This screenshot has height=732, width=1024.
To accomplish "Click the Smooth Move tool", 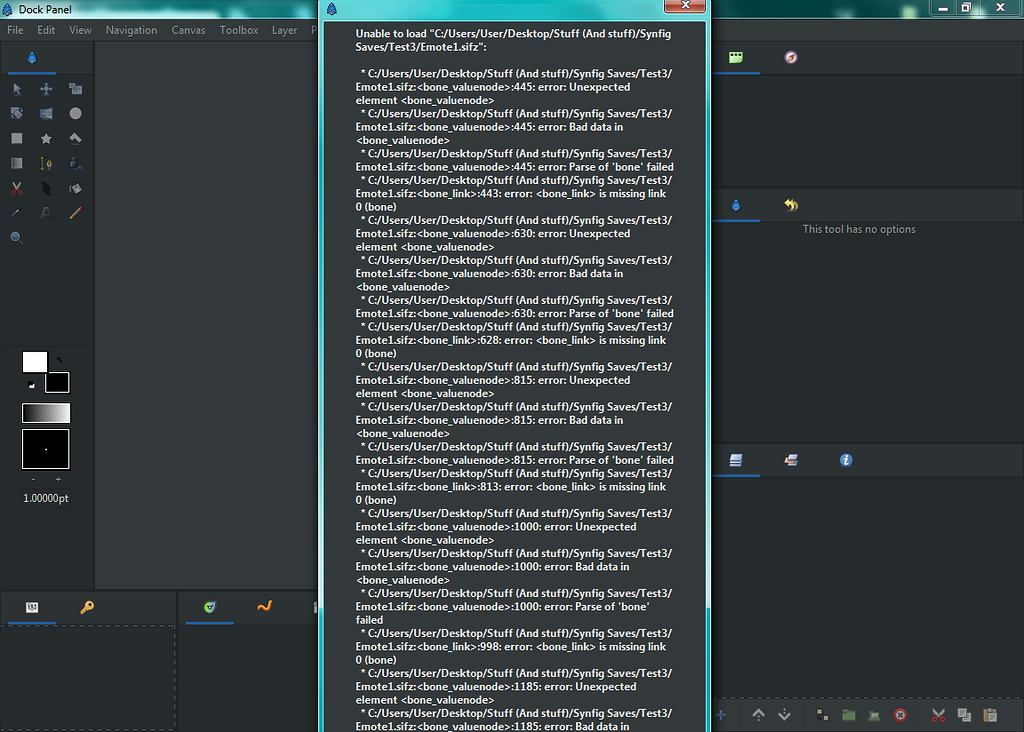I will (x=46, y=89).
